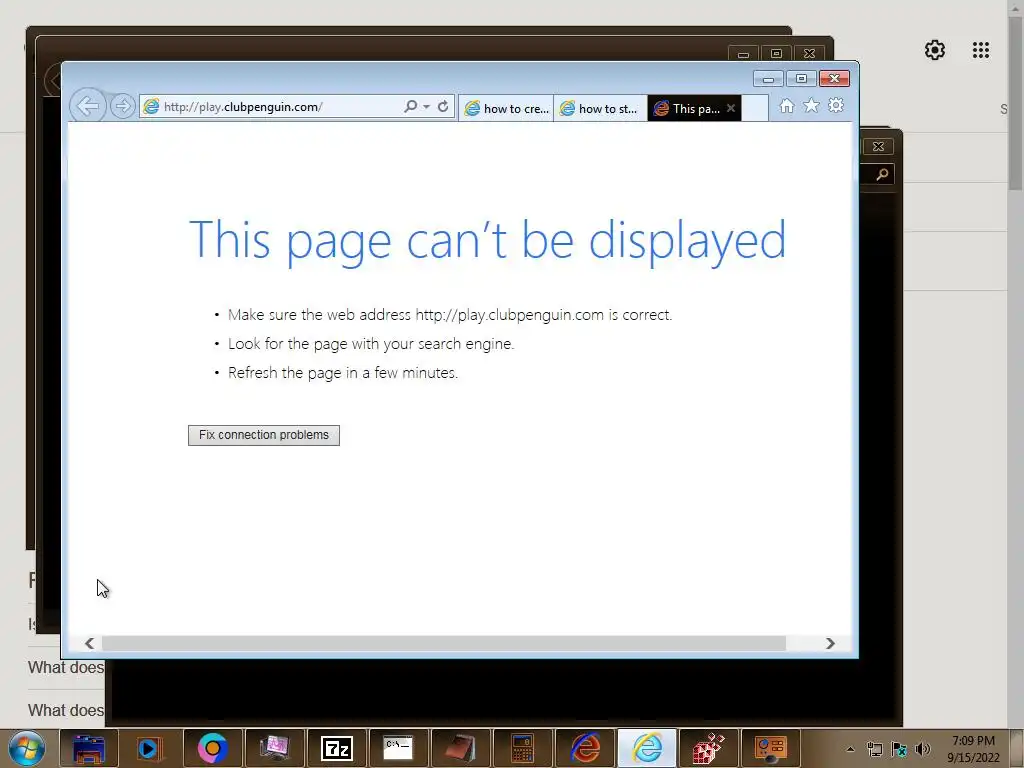Select the active blue Internet Explorer taskbar icon
1024x768 pixels.
point(646,748)
